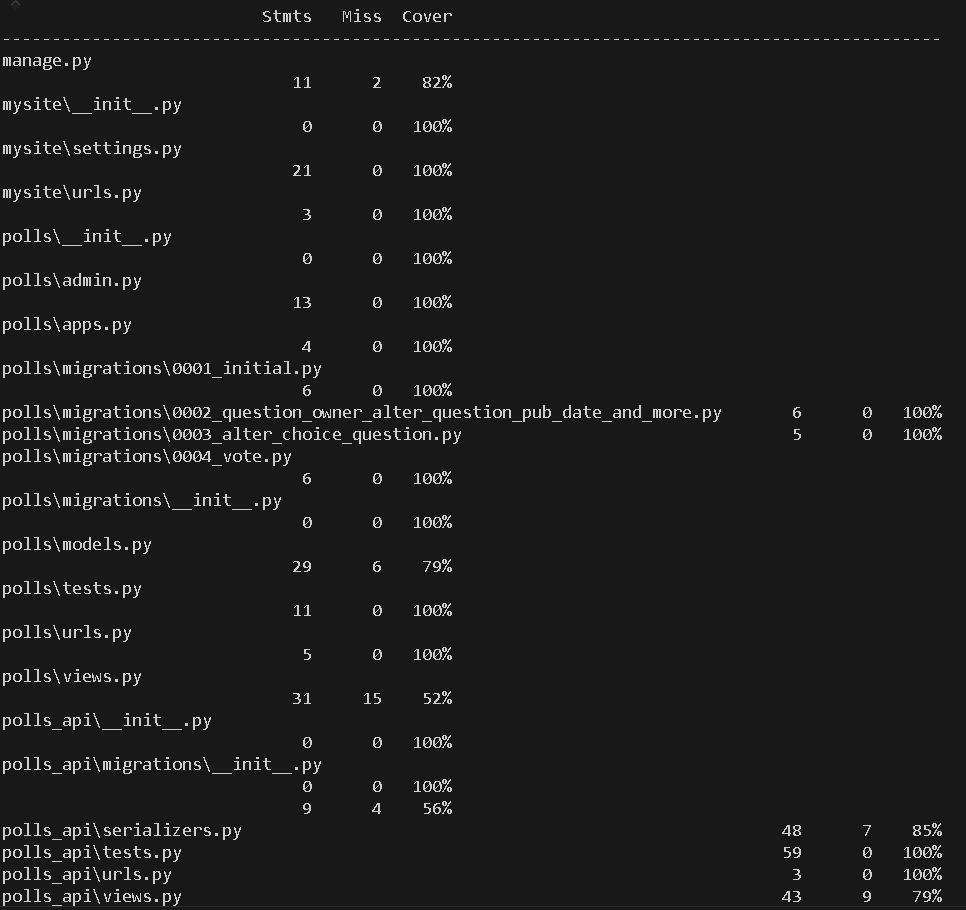Screen dimensions: 966x910
Task: Click the polls\migrations\__init__.py file name
Action: pyautogui.click(x=142, y=501)
